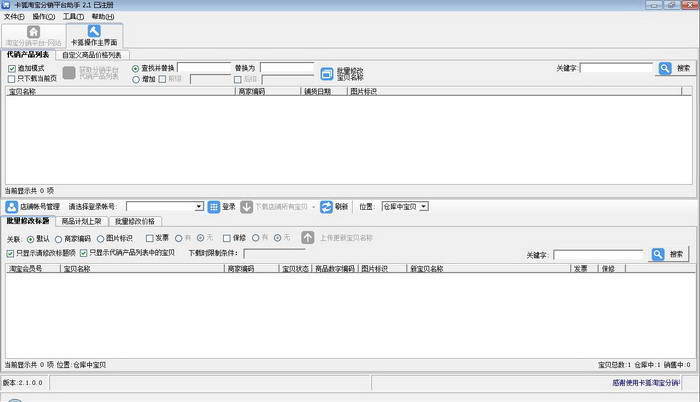Click the 批量修改宝贝名称 icon

click(x=327, y=73)
